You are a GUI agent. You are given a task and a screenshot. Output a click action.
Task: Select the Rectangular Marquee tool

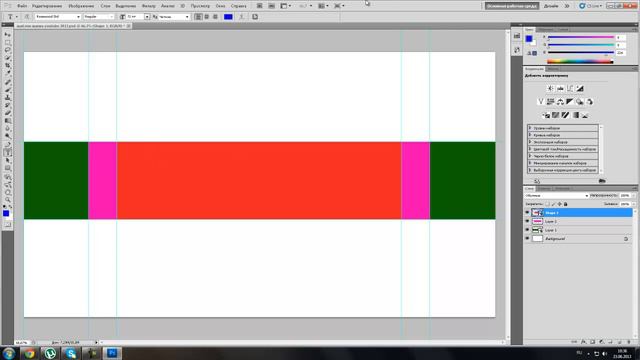[x=7, y=42]
